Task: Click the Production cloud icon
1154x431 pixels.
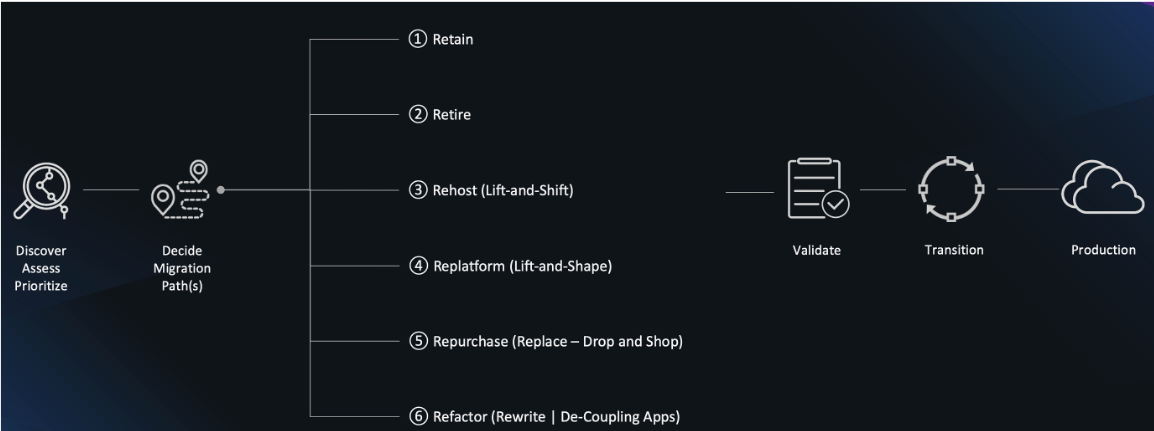Action: [1102, 189]
